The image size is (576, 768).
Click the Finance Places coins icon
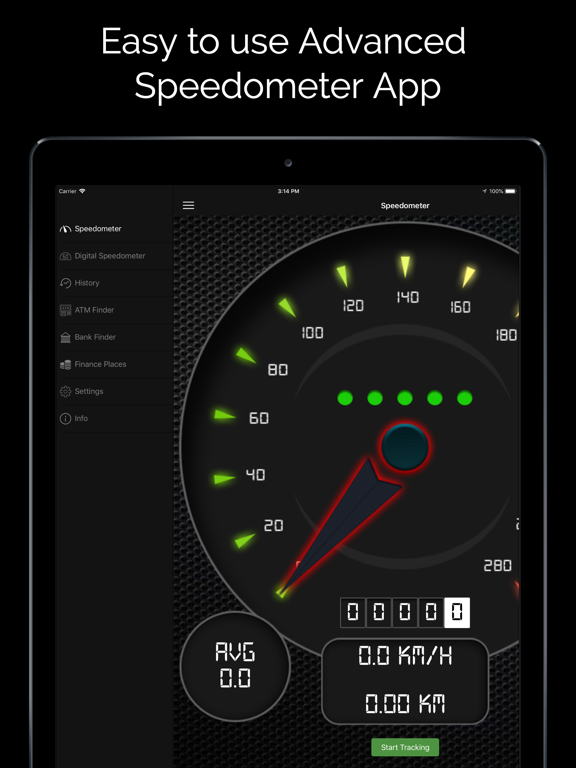tap(65, 364)
